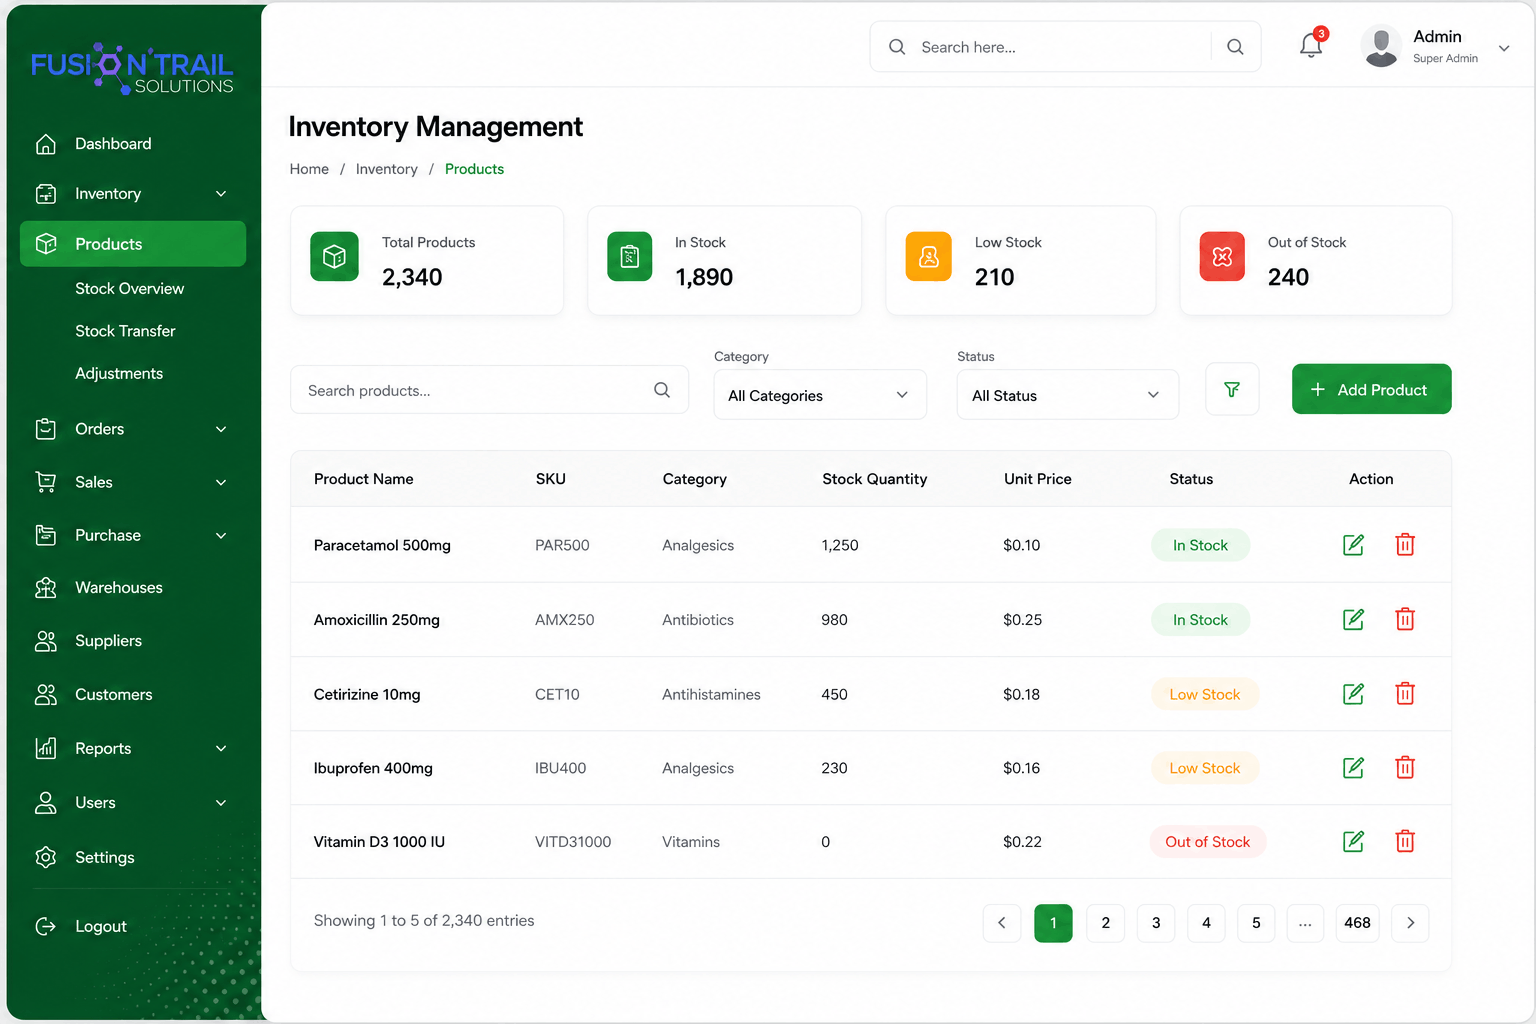Screen dimensions: 1536x1024
Task: Click the Low Stock orange icon
Action: coord(929,257)
